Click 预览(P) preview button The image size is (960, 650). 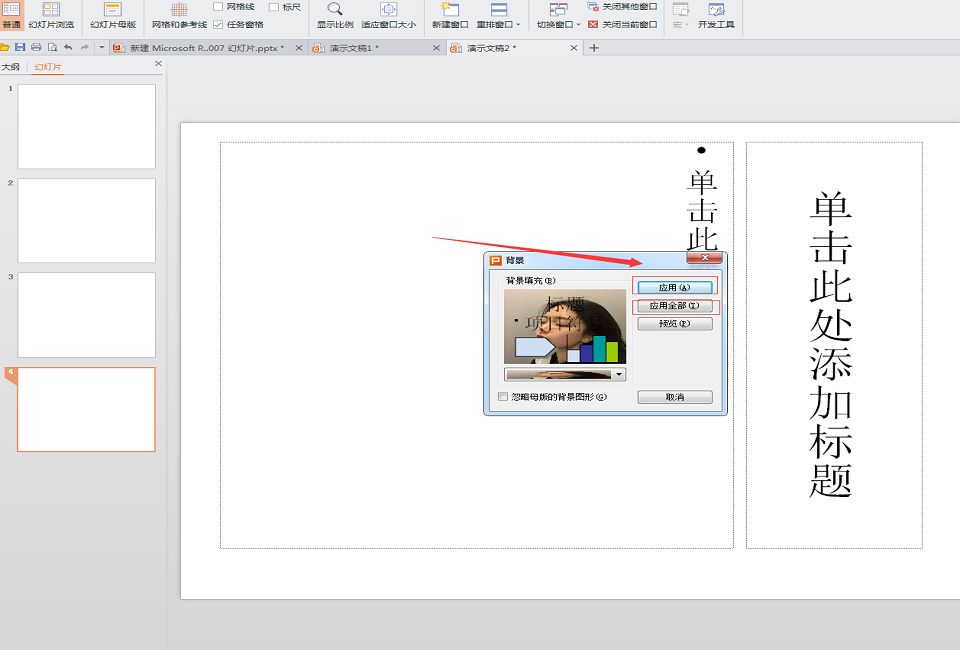click(x=675, y=324)
